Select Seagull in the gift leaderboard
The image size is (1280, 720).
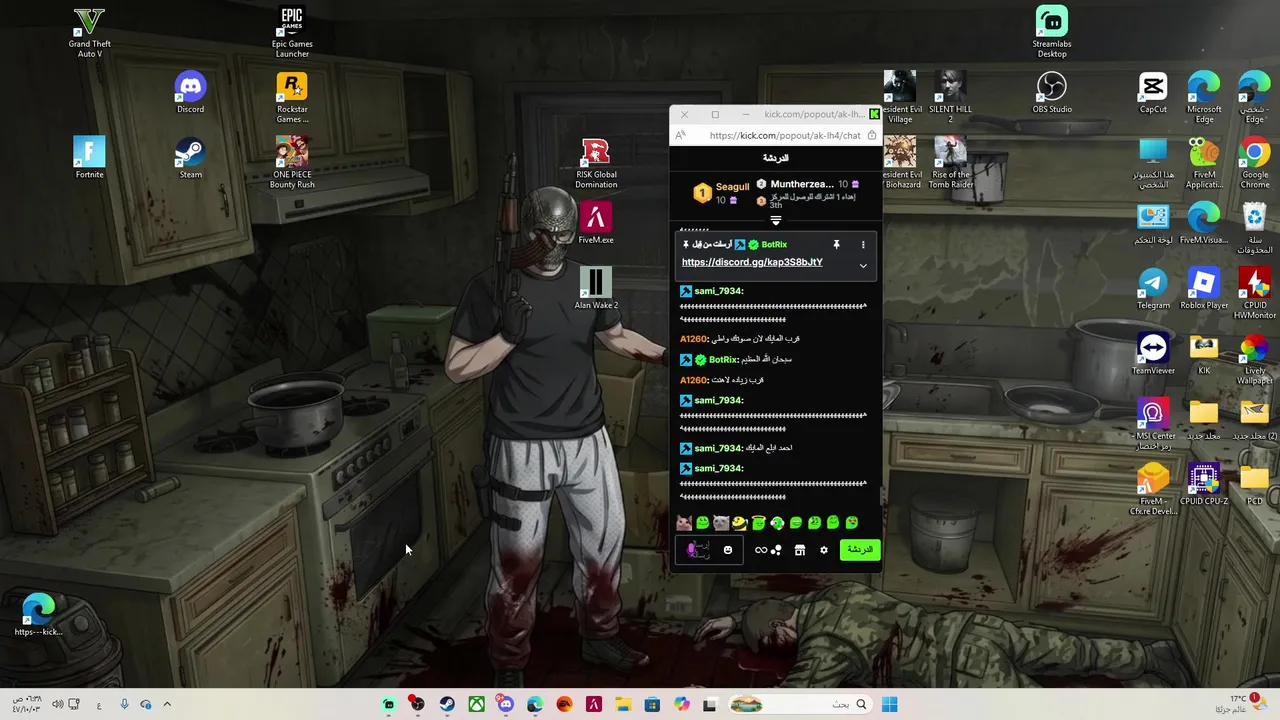(x=721, y=192)
